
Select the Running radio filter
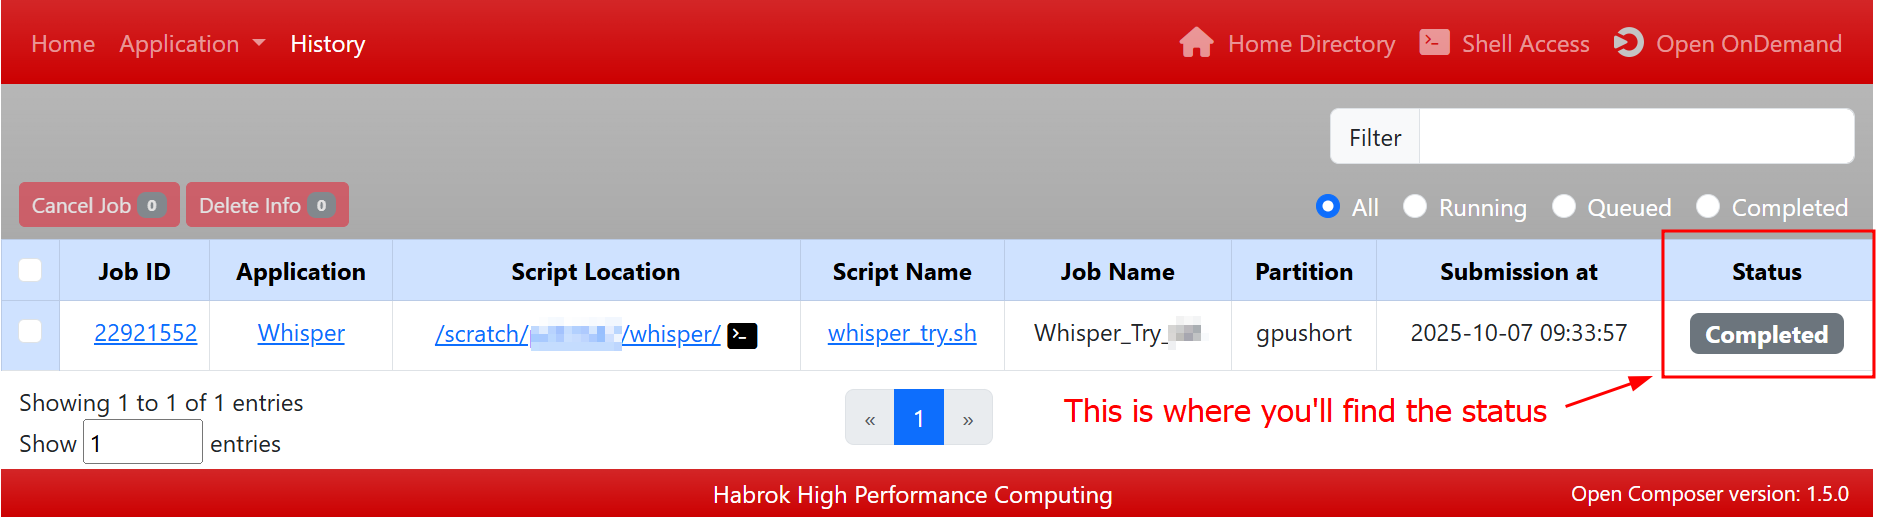1415,206
